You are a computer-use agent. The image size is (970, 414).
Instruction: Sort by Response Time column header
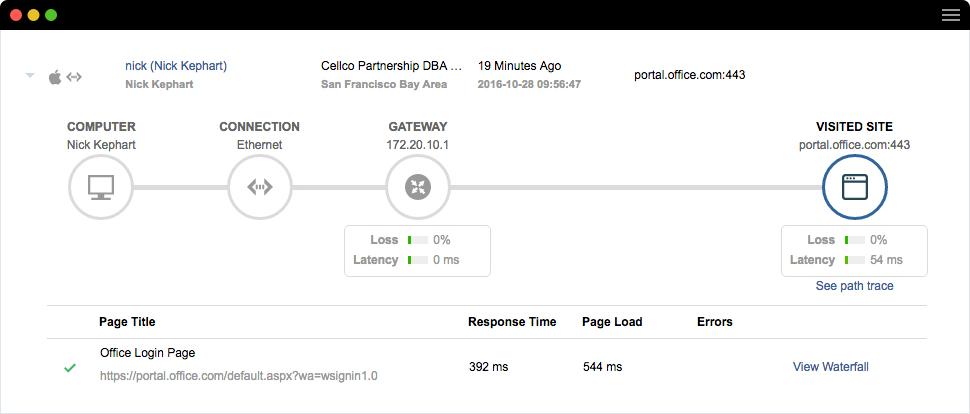(x=512, y=322)
